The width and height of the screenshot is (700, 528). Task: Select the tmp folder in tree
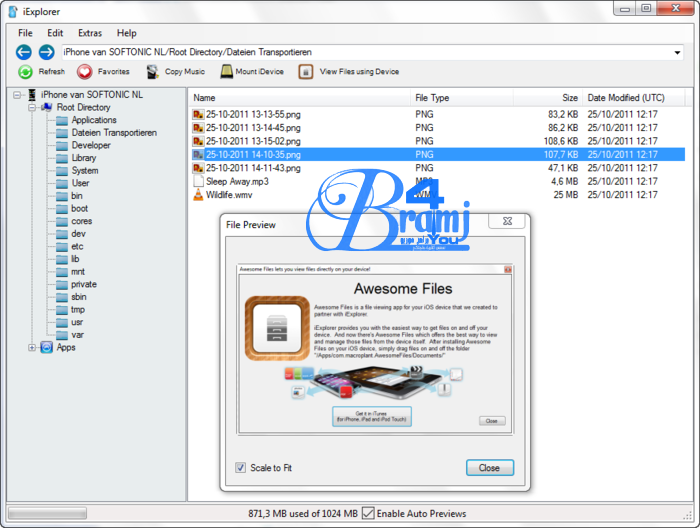click(x=78, y=310)
